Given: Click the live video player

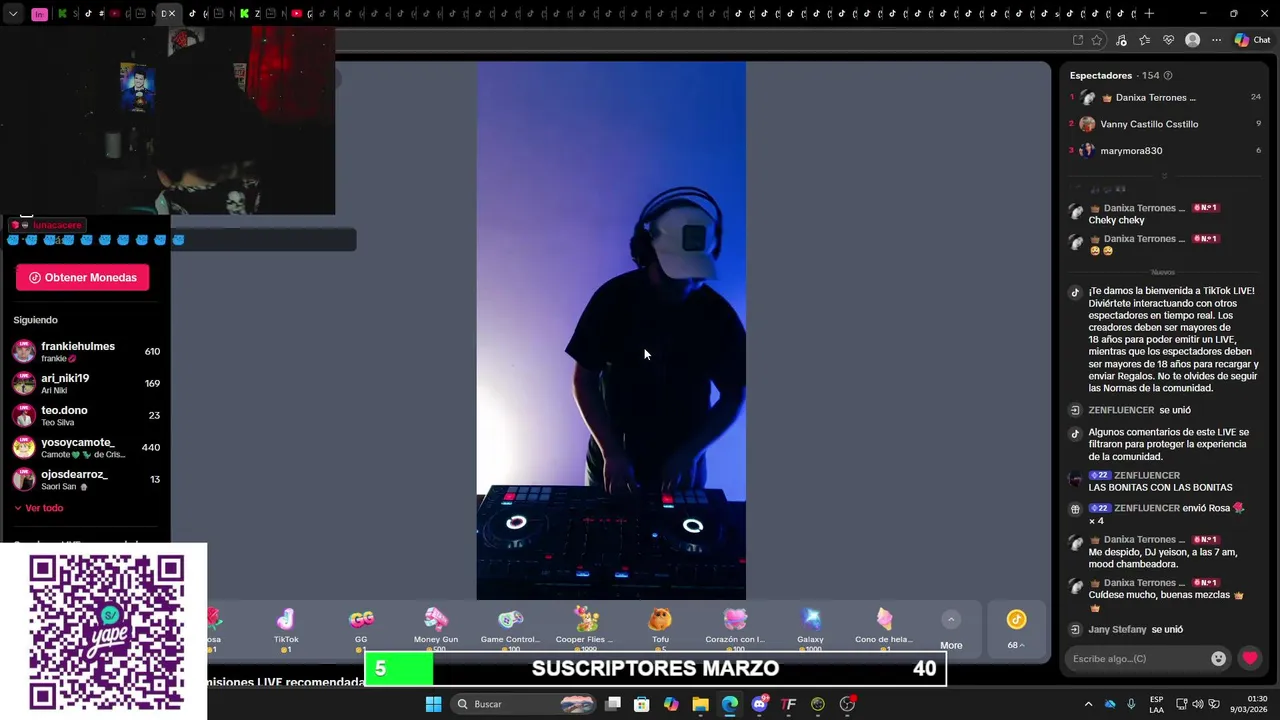Looking at the screenshot, I should (611, 331).
